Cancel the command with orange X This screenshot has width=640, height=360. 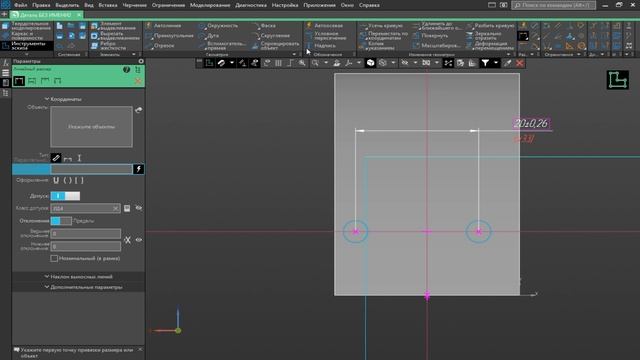(138, 81)
